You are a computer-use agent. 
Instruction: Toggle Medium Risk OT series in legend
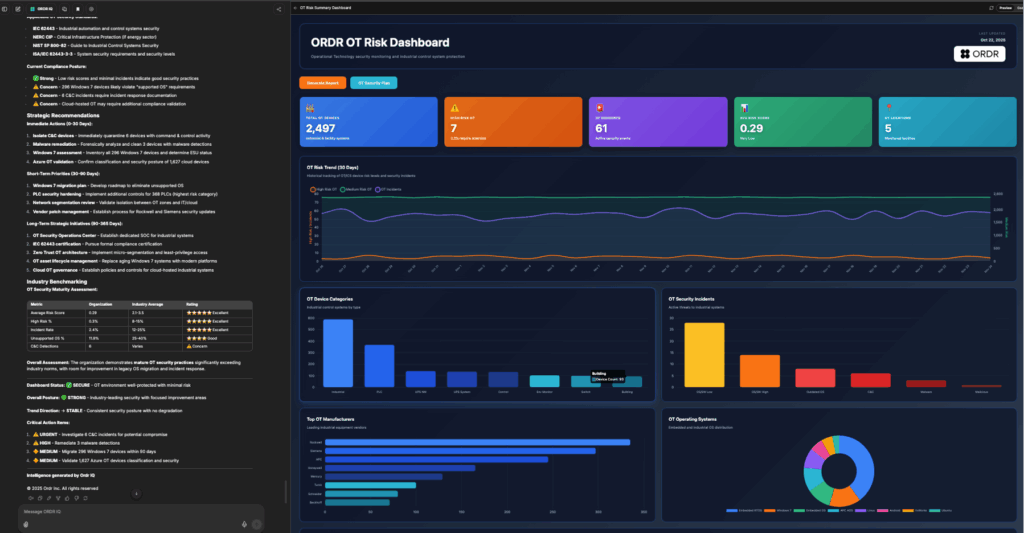point(358,188)
